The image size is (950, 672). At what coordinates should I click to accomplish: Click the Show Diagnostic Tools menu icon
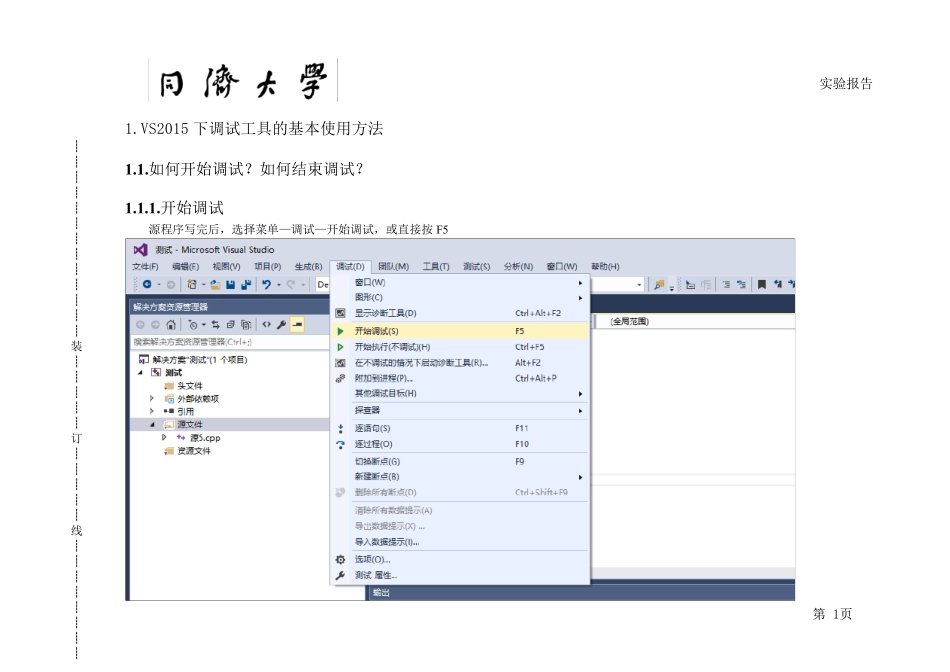340,313
